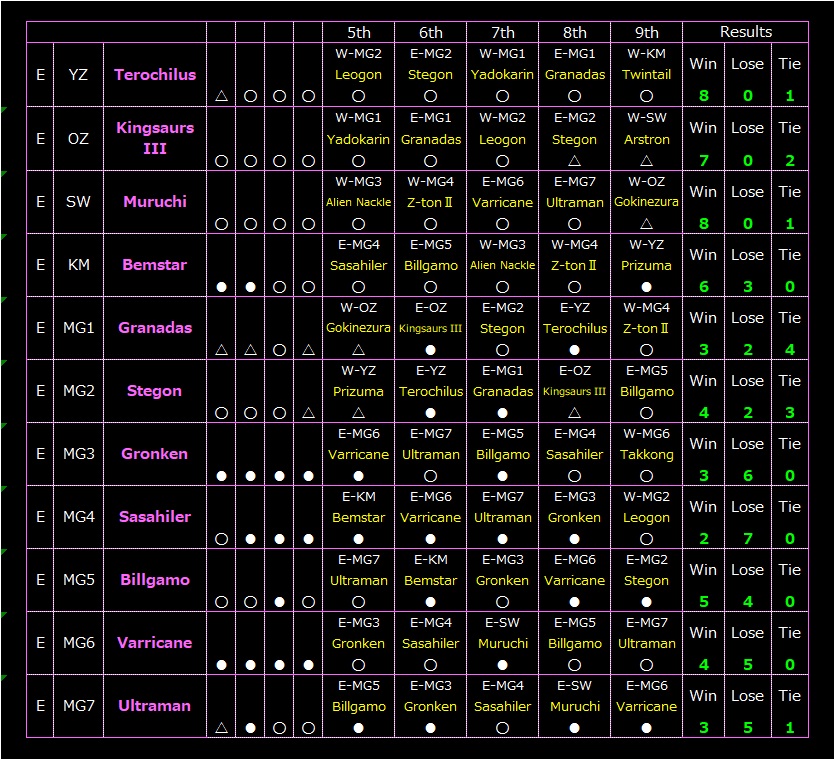Select Alien Nackle opponent in the Muruchi row
This screenshot has height=759, width=834.
358,202
